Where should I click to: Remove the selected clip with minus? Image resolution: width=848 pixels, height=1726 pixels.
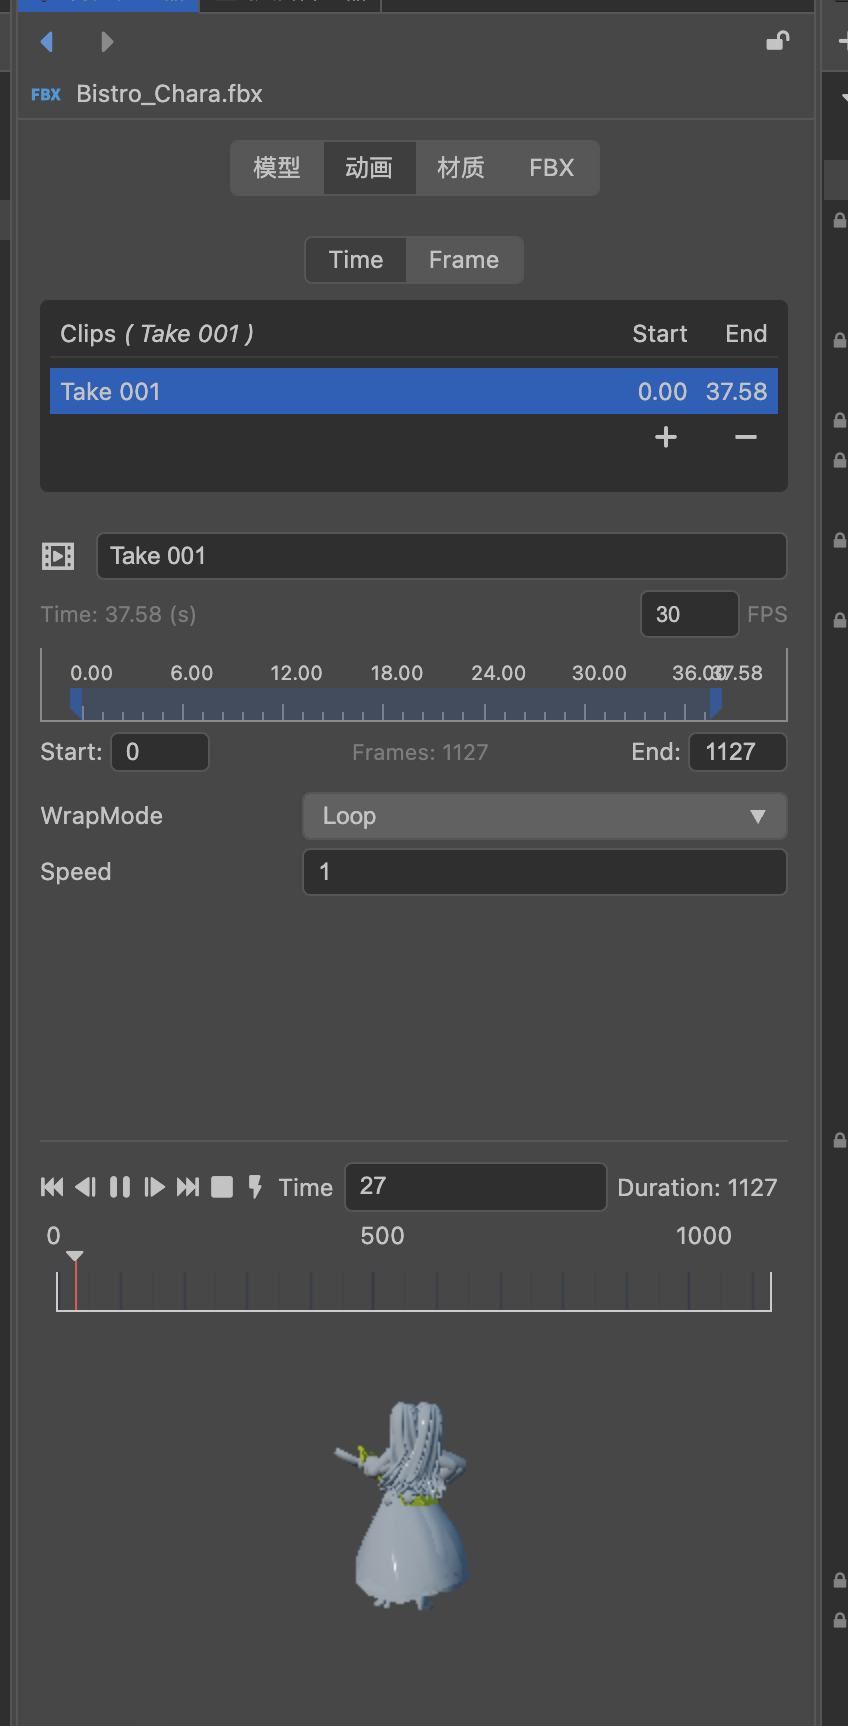pyautogui.click(x=745, y=437)
